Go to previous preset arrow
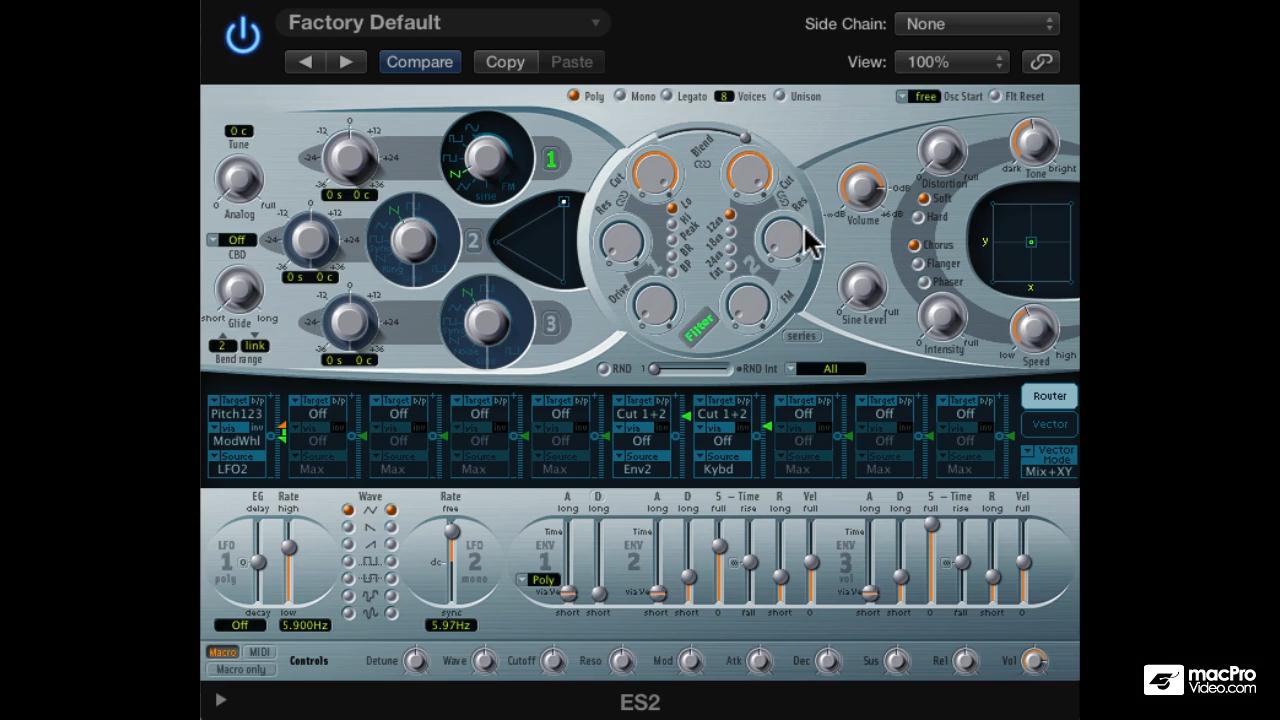This screenshot has height=720, width=1280. [305, 62]
